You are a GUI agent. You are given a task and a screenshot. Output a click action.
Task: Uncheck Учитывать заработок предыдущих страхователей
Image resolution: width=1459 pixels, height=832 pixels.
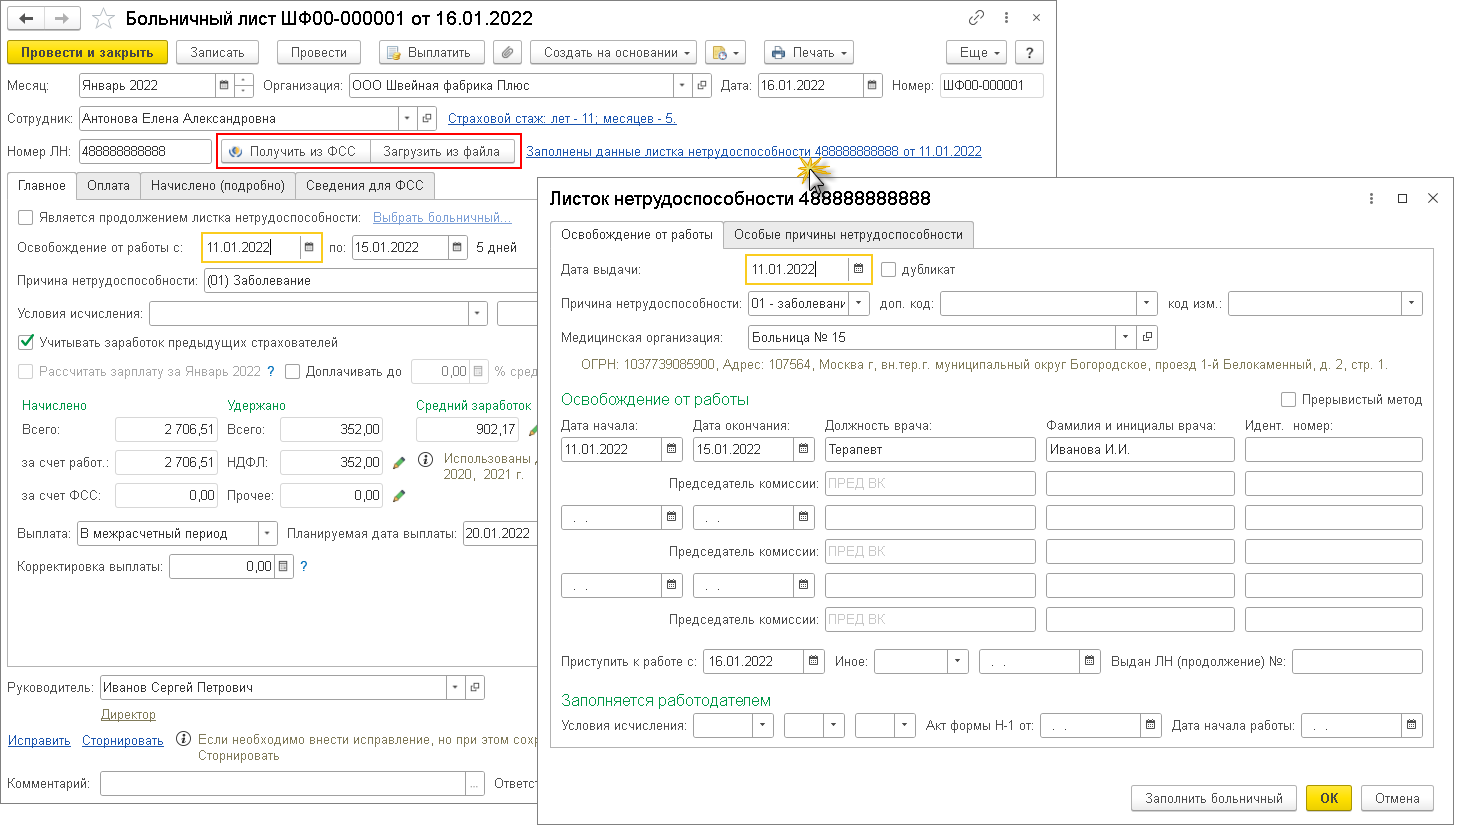[26, 342]
